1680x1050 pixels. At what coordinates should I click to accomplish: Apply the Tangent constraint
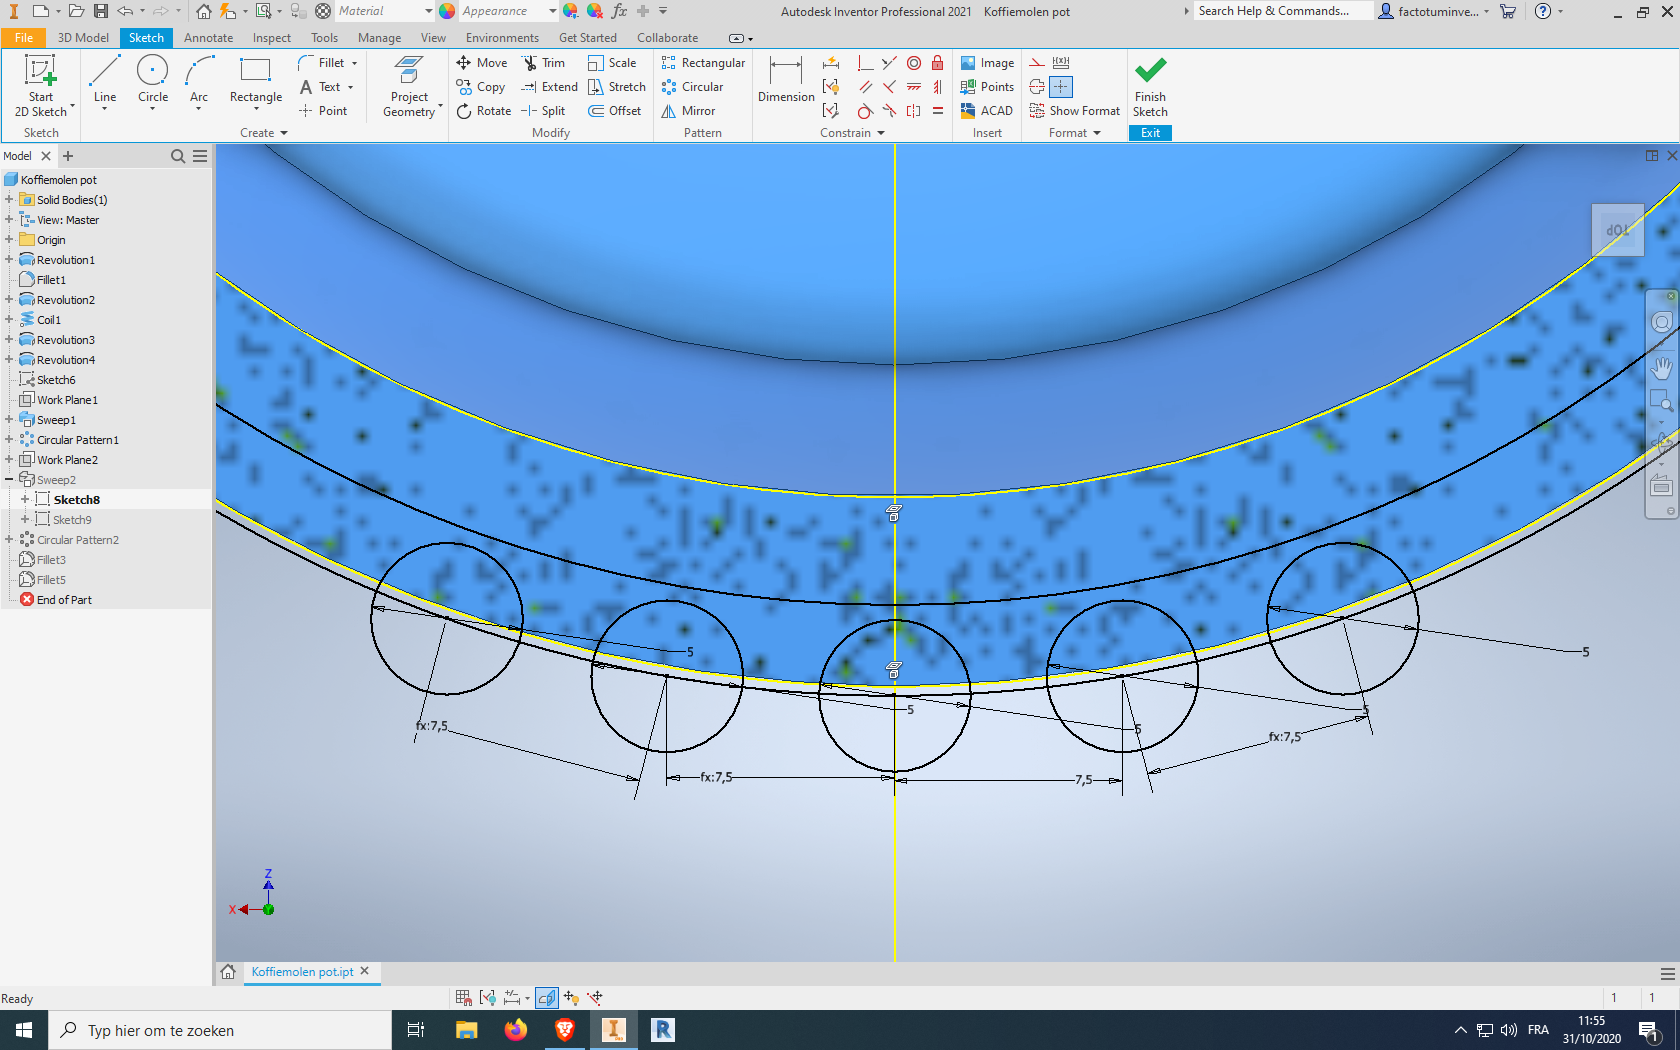coord(864,111)
